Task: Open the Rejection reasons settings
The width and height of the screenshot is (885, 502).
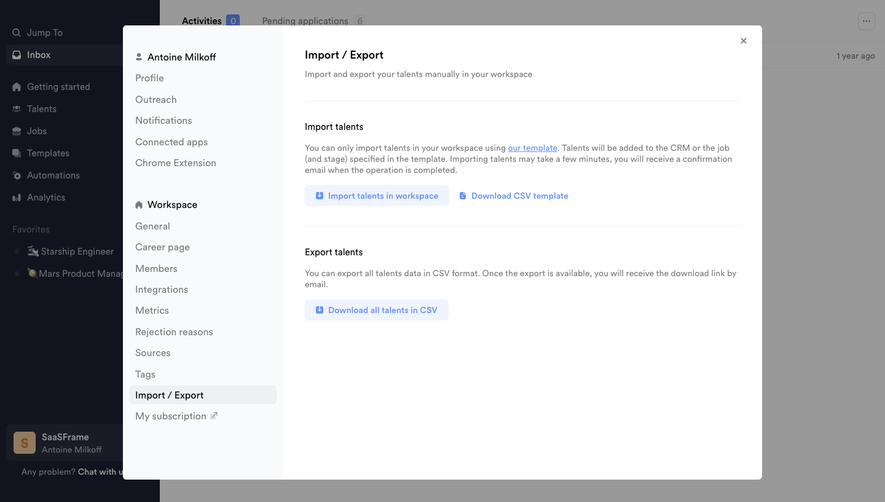Action: click(x=174, y=331)
